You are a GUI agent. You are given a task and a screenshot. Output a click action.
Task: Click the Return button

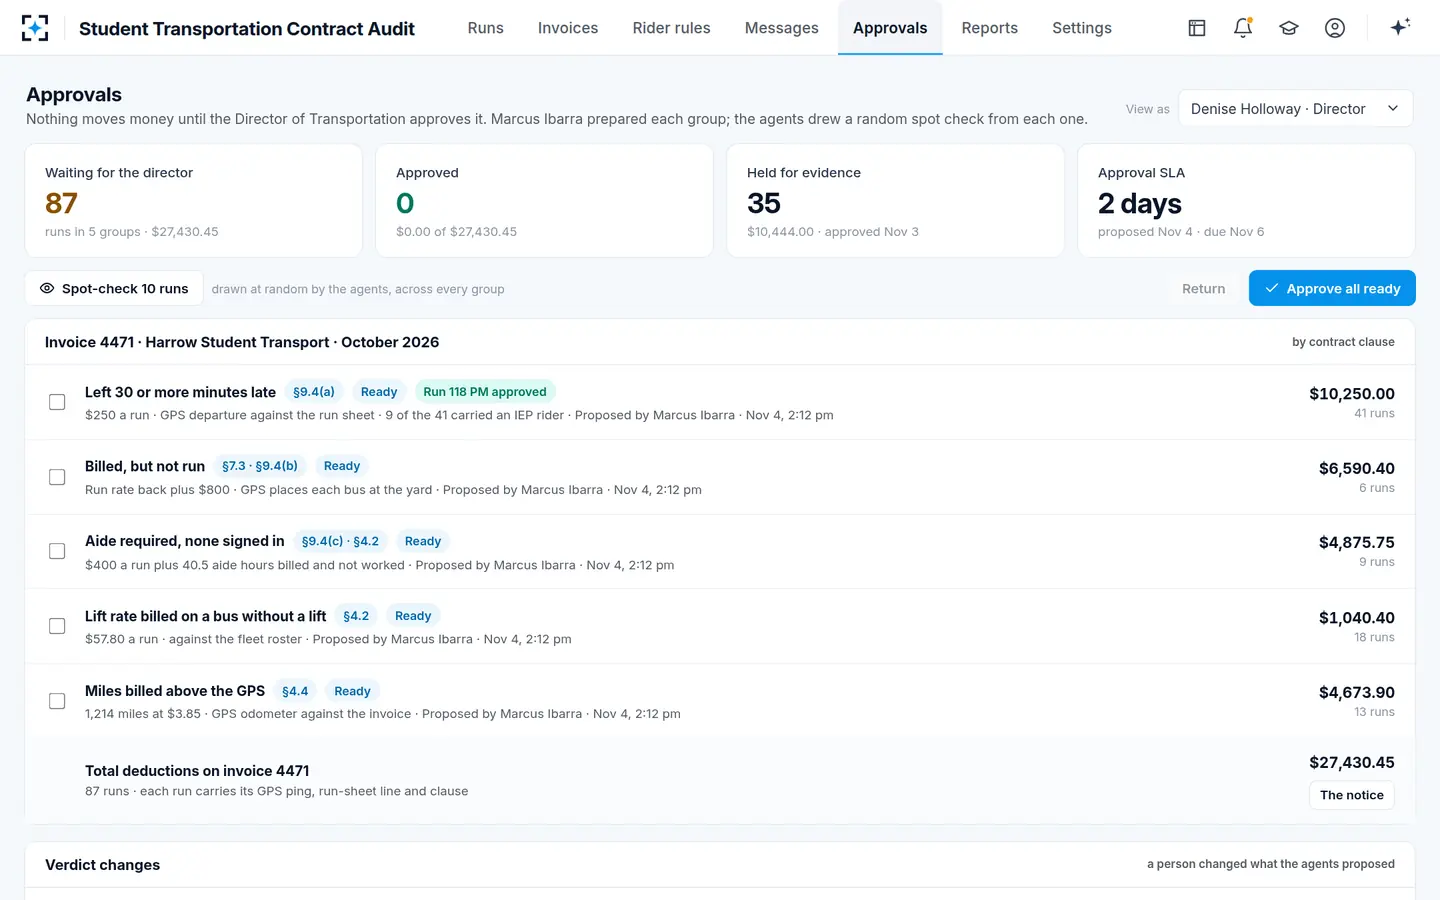(x=1203, y=289)
